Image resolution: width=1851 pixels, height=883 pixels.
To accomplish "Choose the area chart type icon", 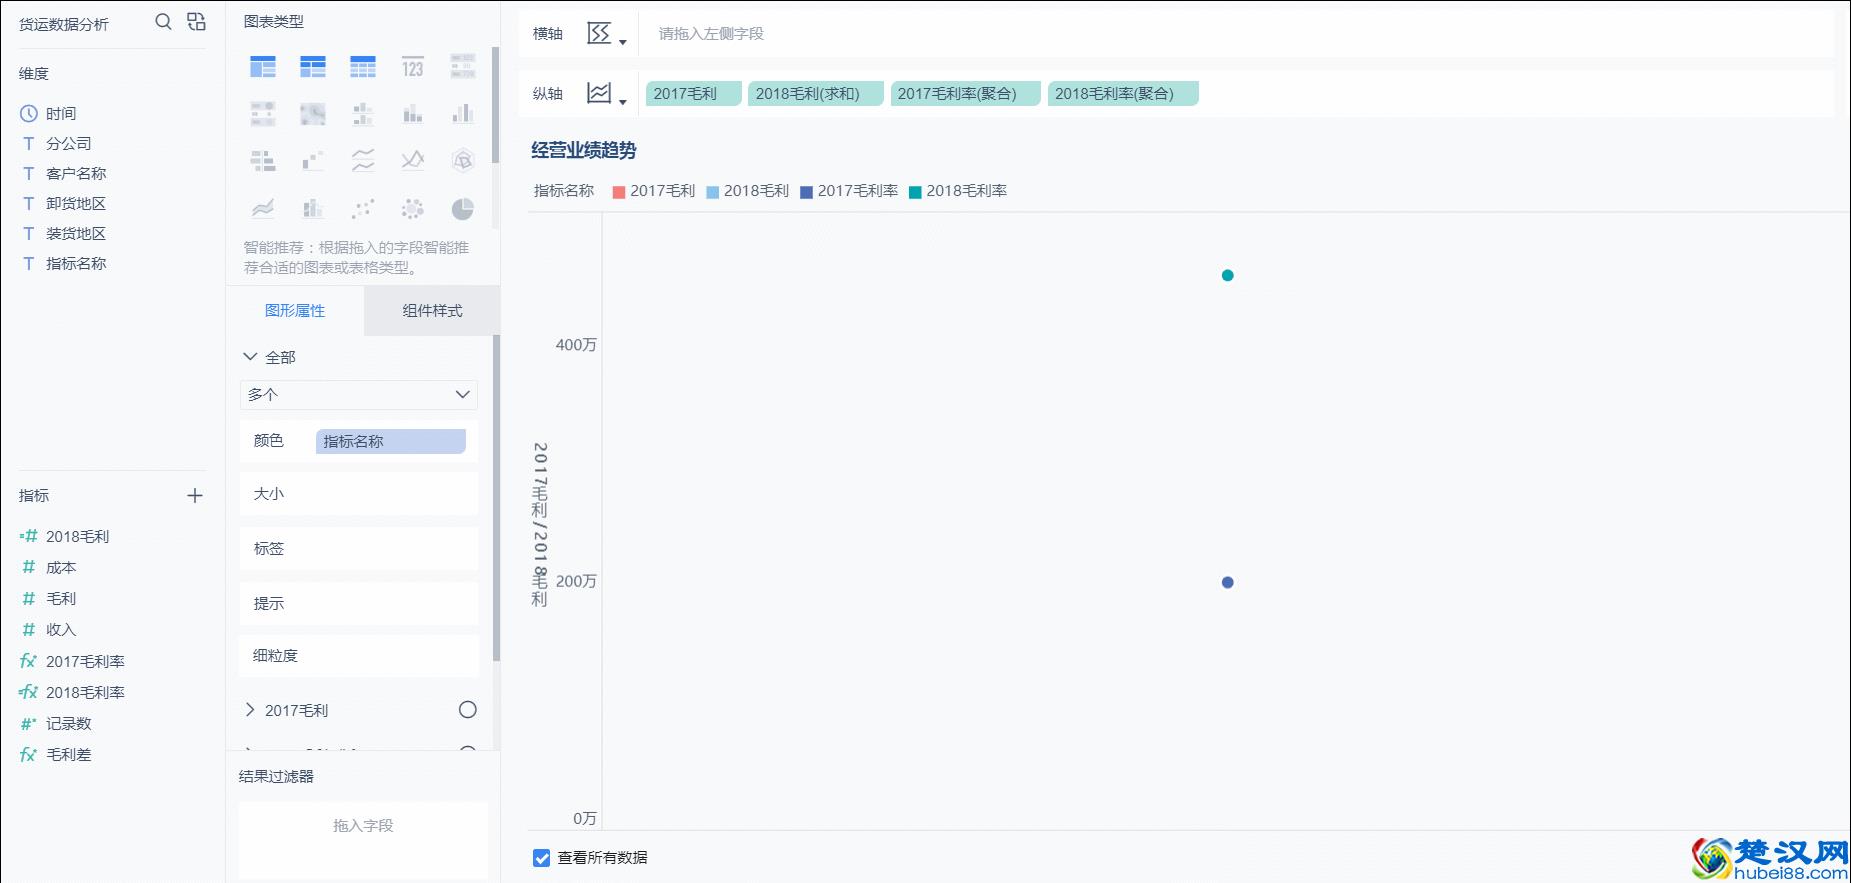I will tap(262, 208).
